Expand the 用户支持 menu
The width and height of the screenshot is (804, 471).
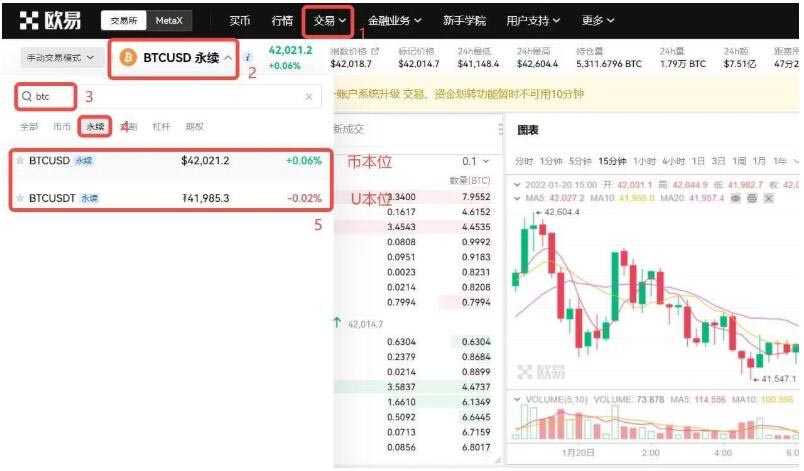pos(533,21)
